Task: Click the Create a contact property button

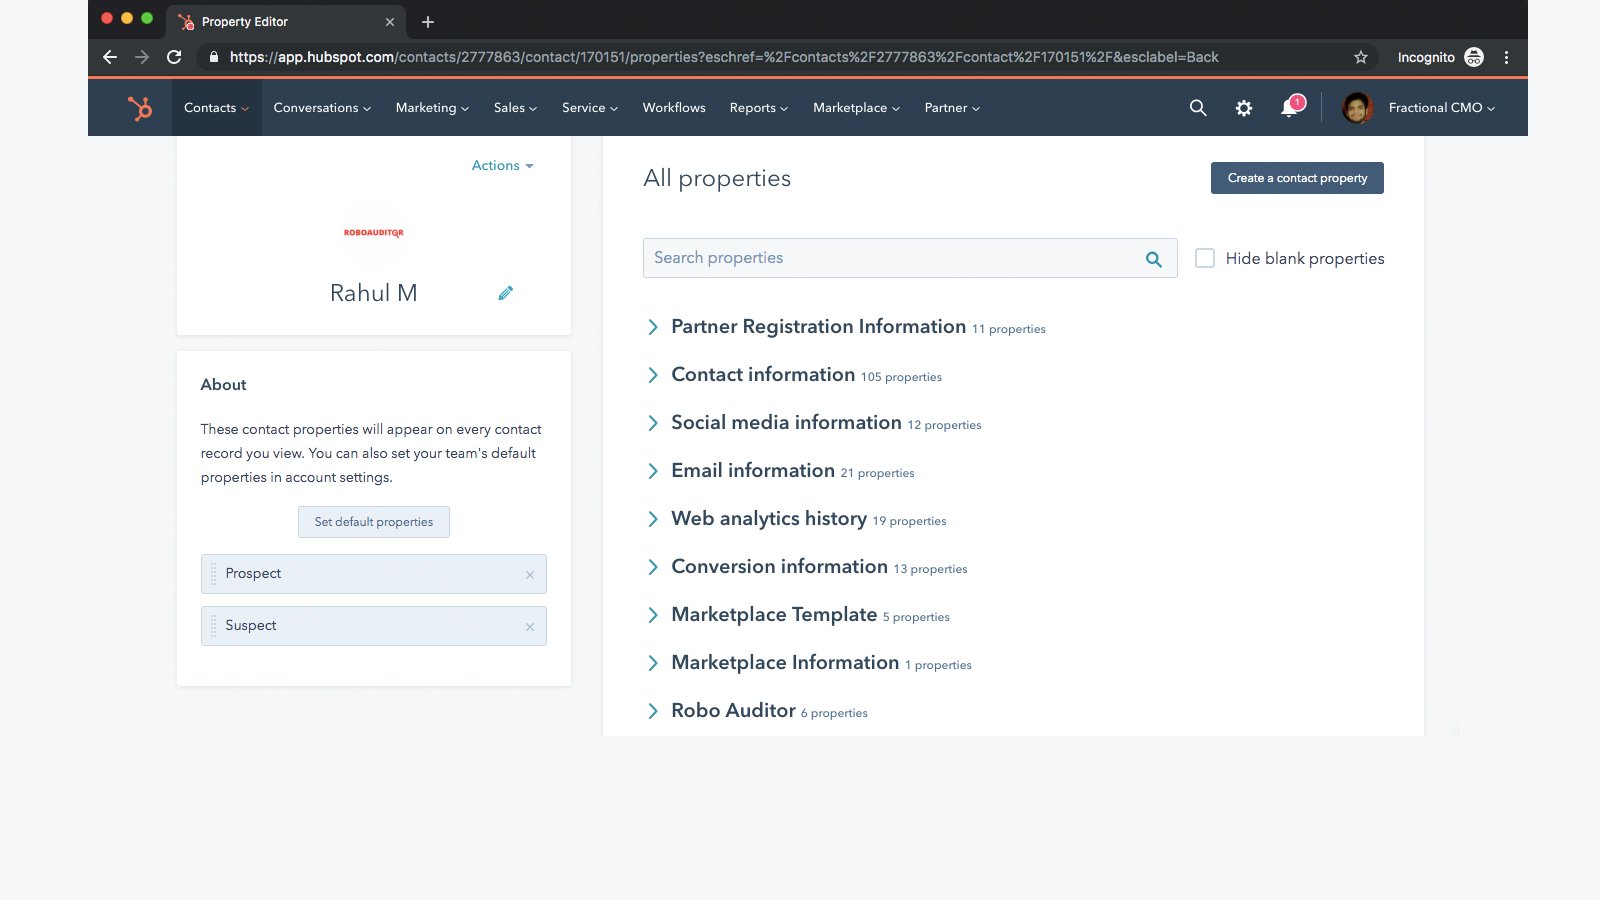Action: click(1297, 178)
